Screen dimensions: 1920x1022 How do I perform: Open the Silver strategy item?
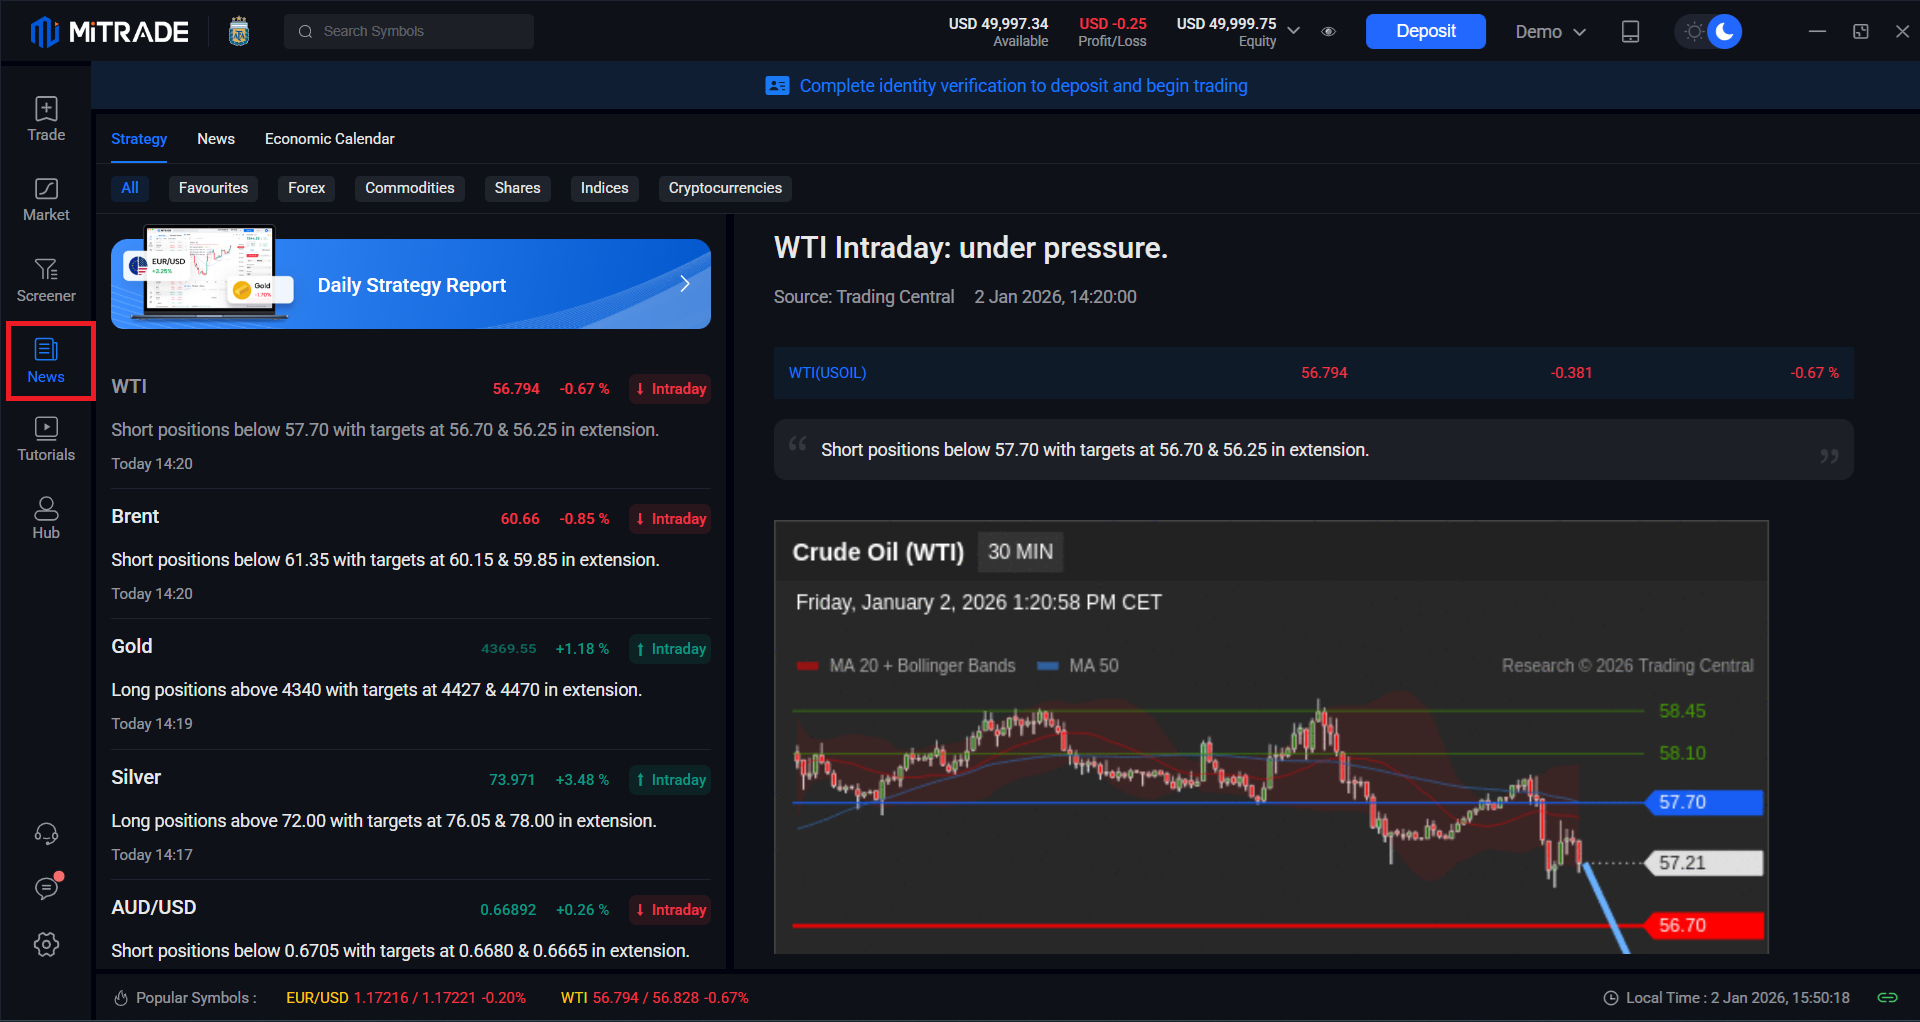pos(411,815)
